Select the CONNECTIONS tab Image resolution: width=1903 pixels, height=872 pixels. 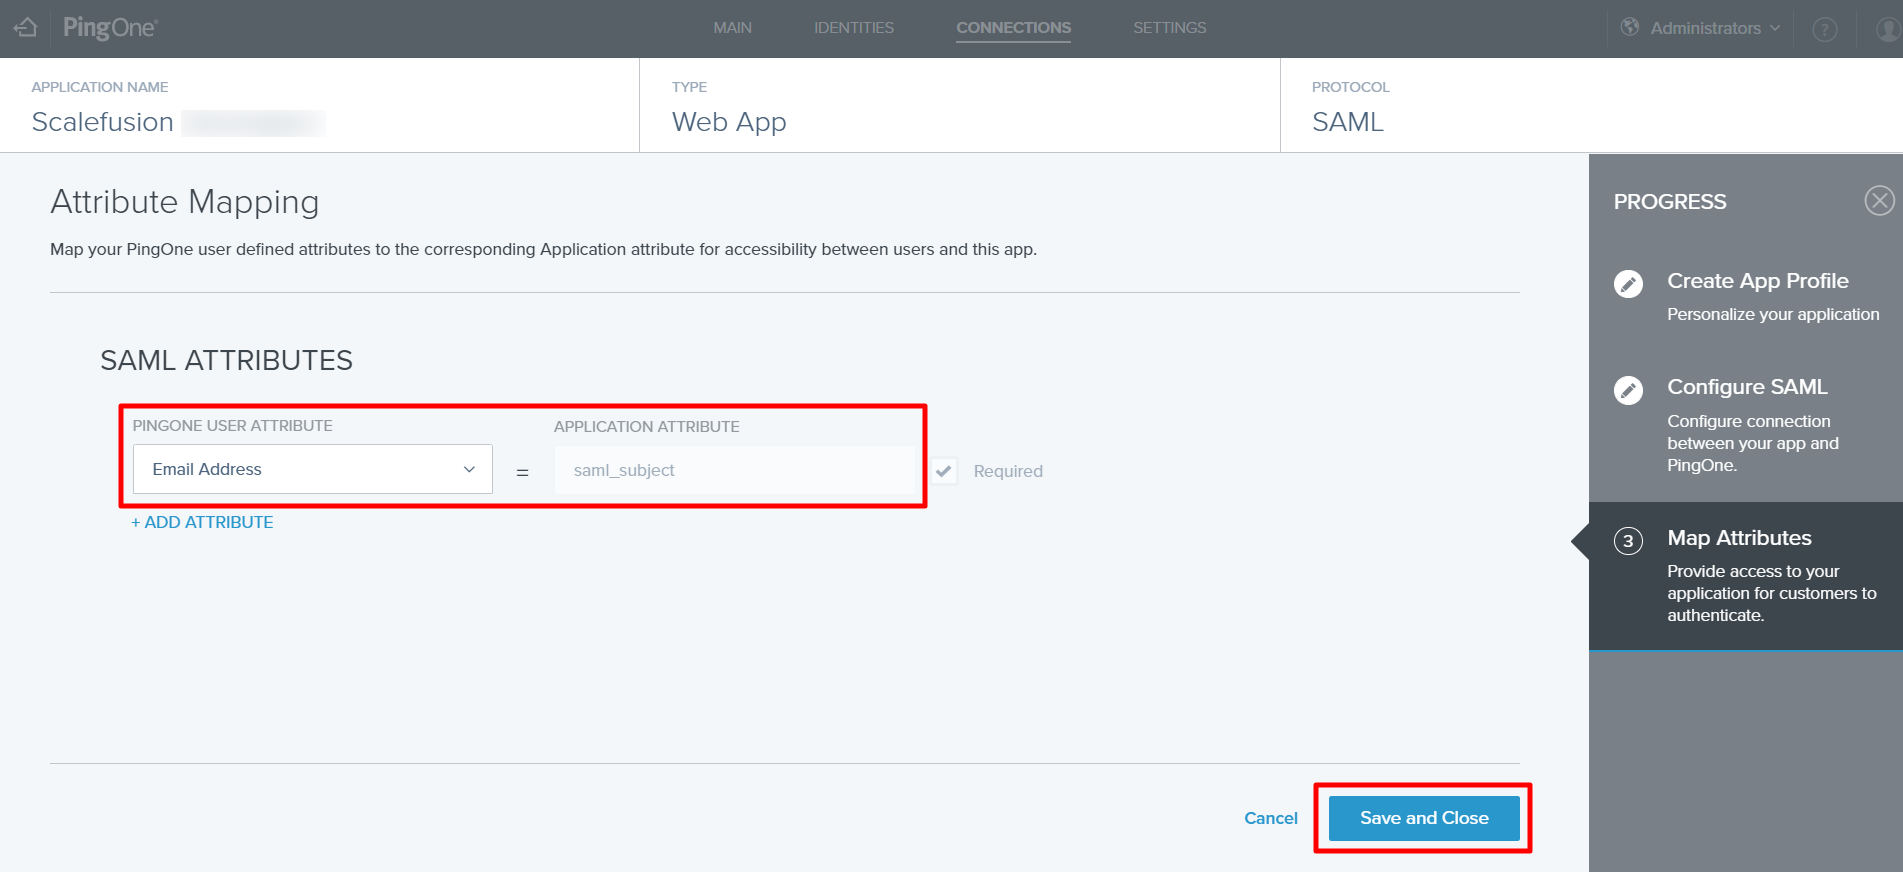pos(1013,28)
